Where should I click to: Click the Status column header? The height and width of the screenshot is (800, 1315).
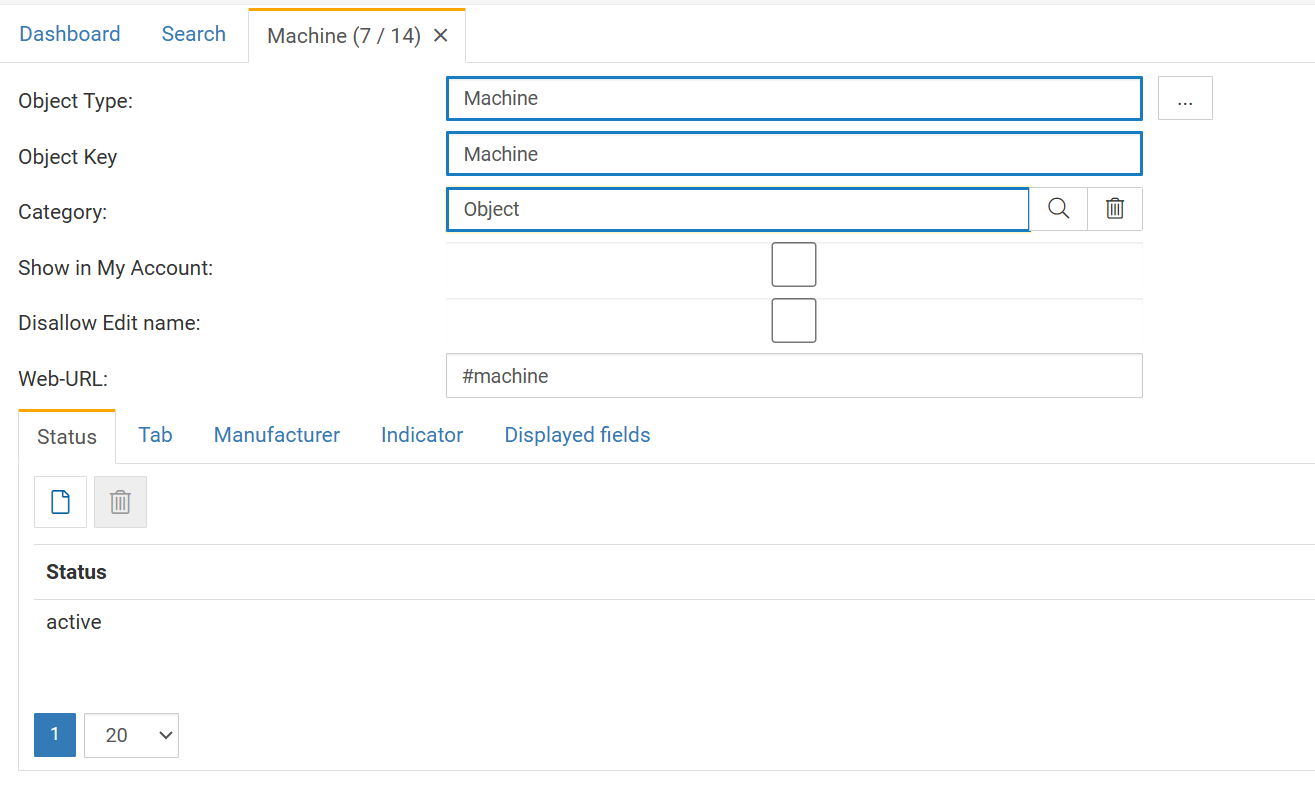(x=76, y=572)
